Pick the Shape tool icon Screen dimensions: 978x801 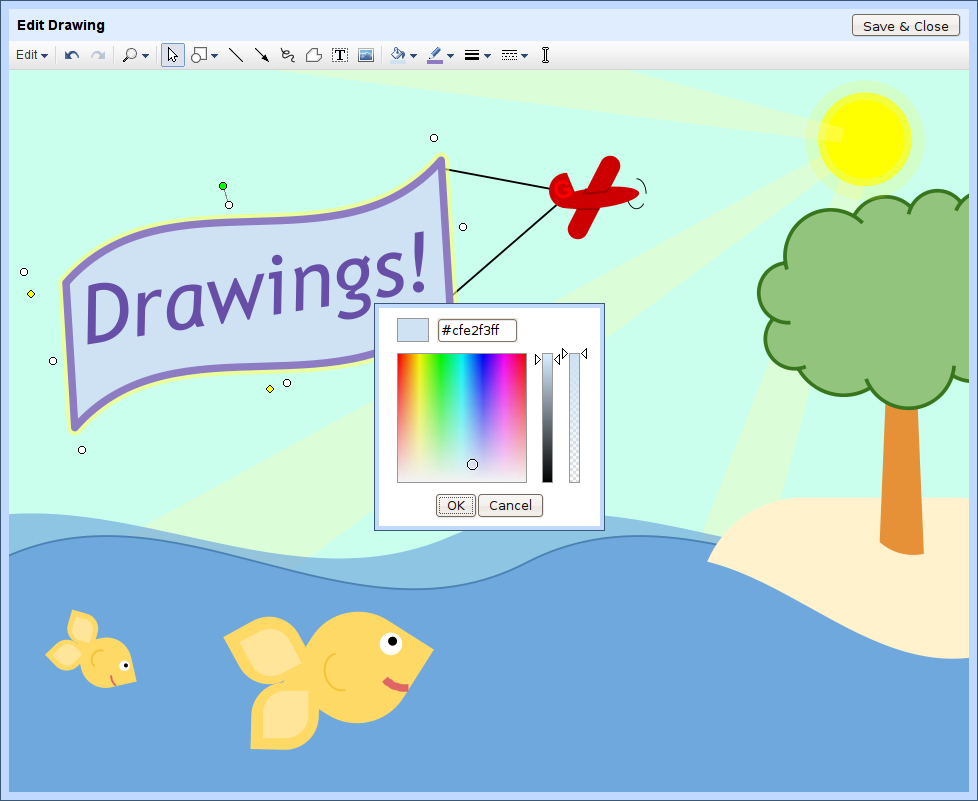[199, 55]
